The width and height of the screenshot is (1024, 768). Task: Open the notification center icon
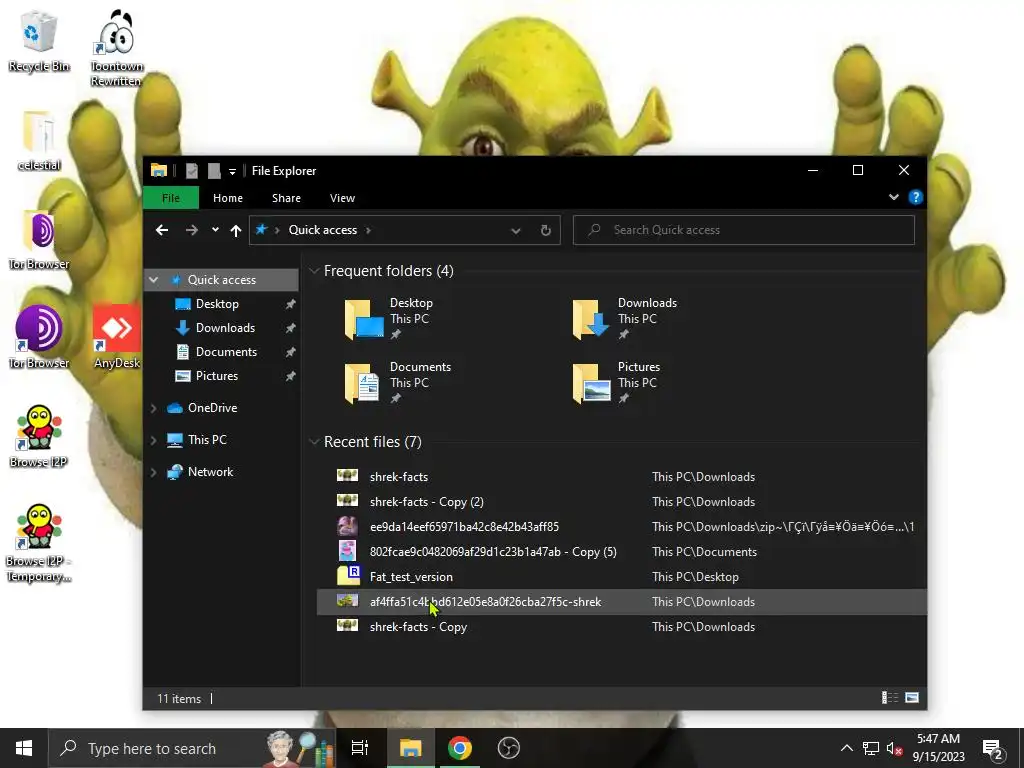(x=993, y=748)
